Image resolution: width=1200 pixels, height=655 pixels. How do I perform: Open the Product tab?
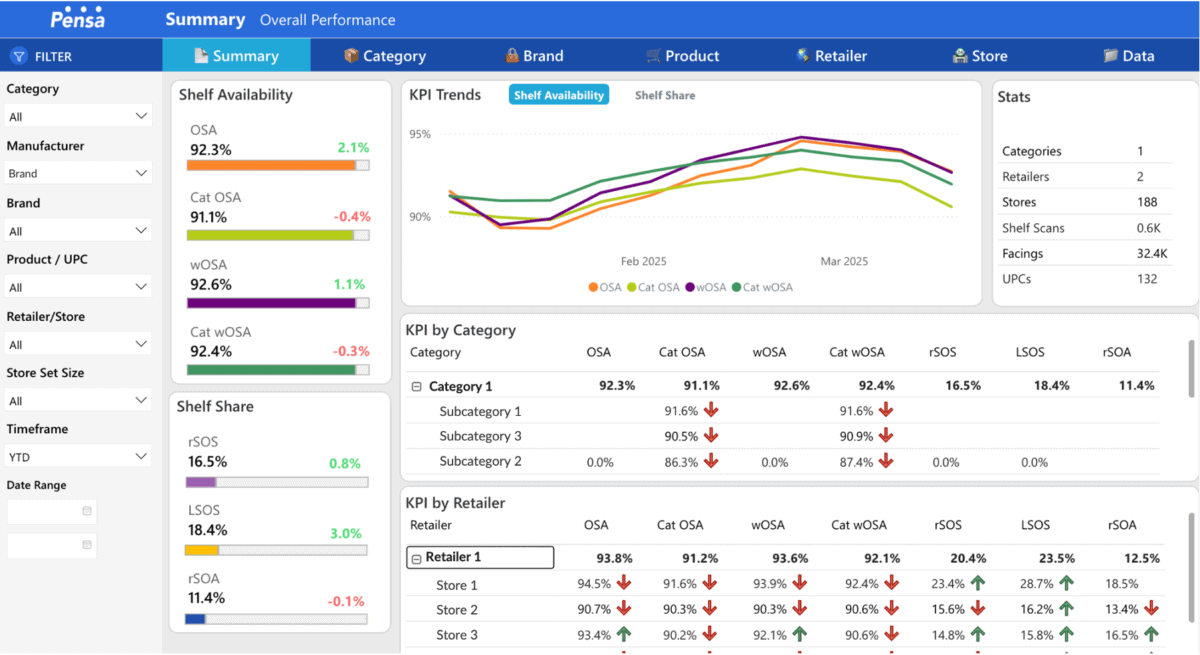point(683,56)
